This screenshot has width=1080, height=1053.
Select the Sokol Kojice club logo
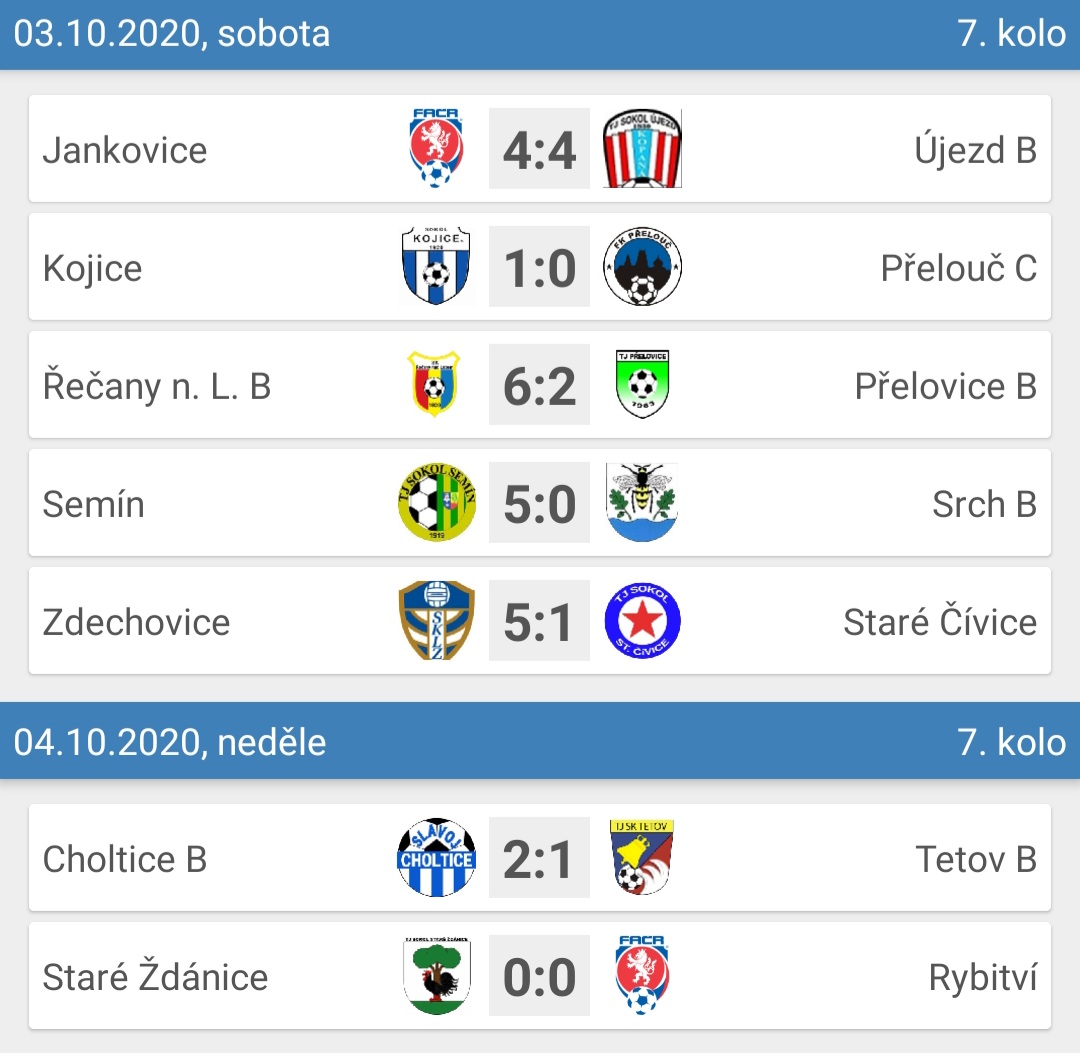(436, 266)
